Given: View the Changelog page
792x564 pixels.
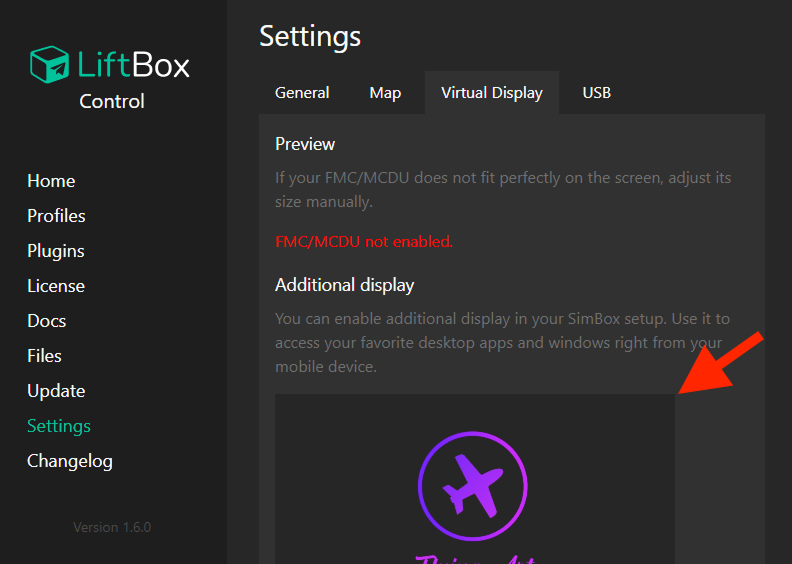Looking at the screenshot, I should [x=70, y=461].
